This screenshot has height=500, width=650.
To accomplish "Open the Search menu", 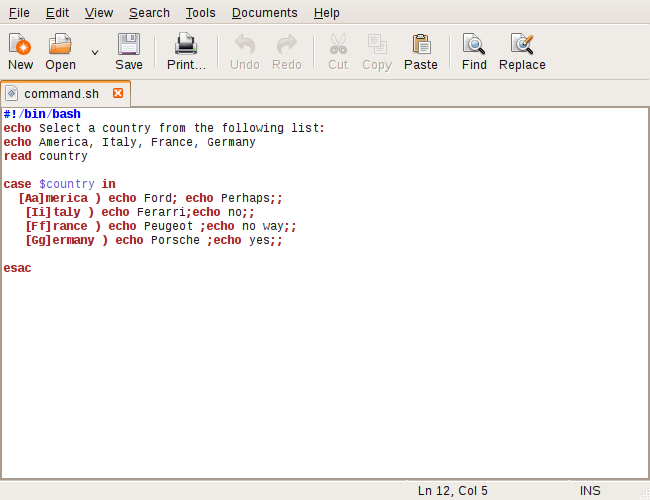I will 149,13.
